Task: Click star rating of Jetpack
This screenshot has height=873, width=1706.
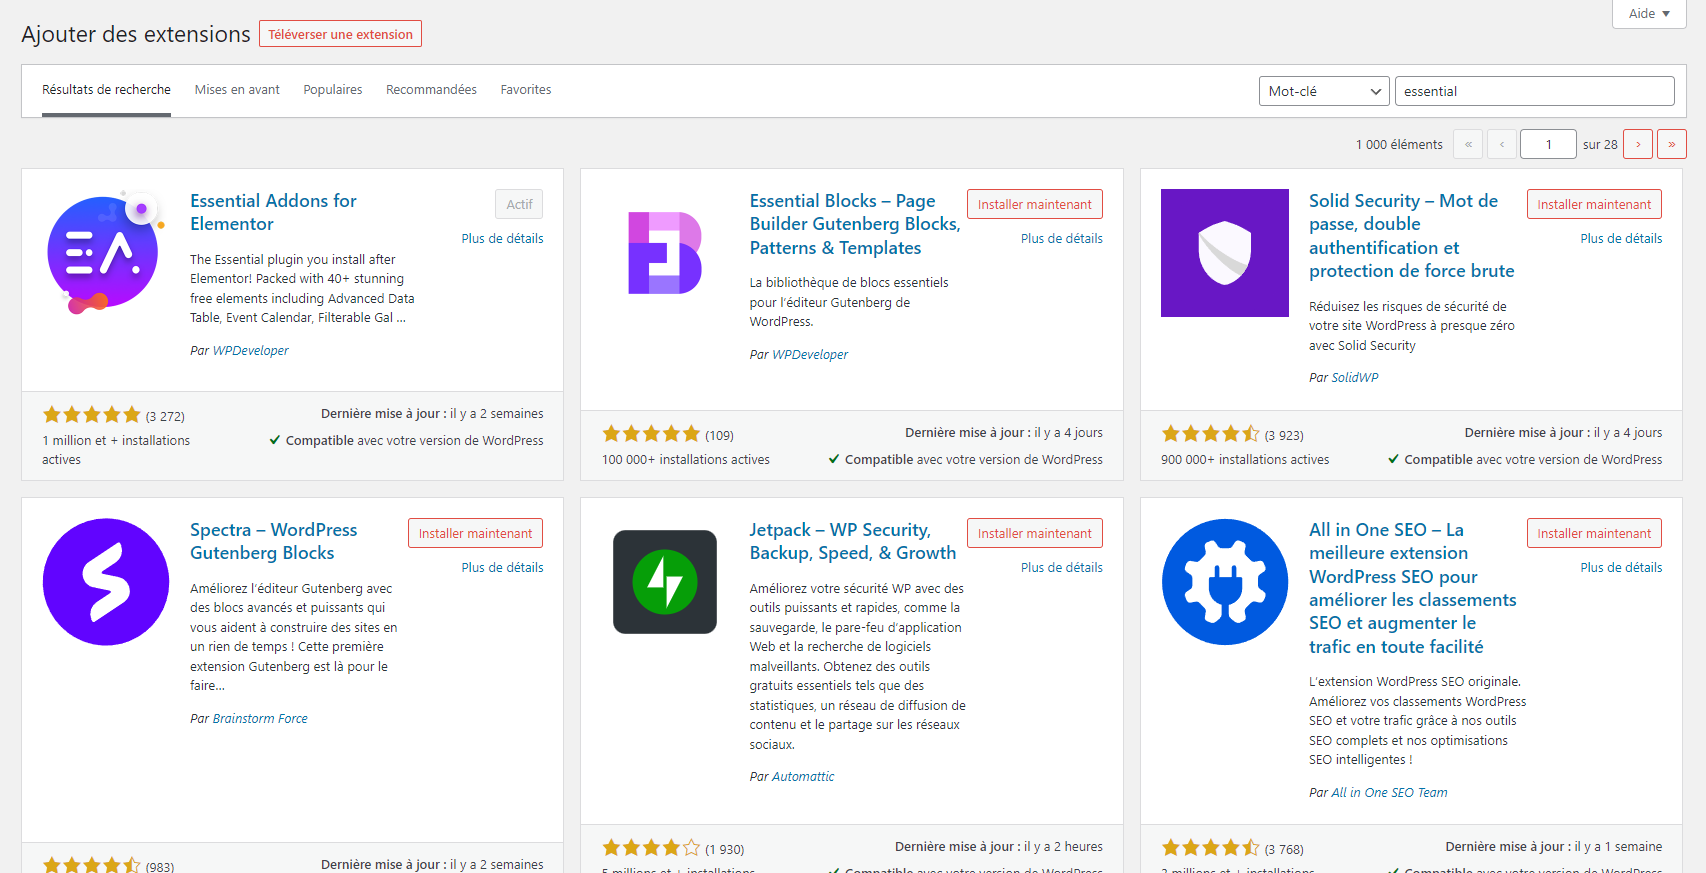Action: click(651, 848)
